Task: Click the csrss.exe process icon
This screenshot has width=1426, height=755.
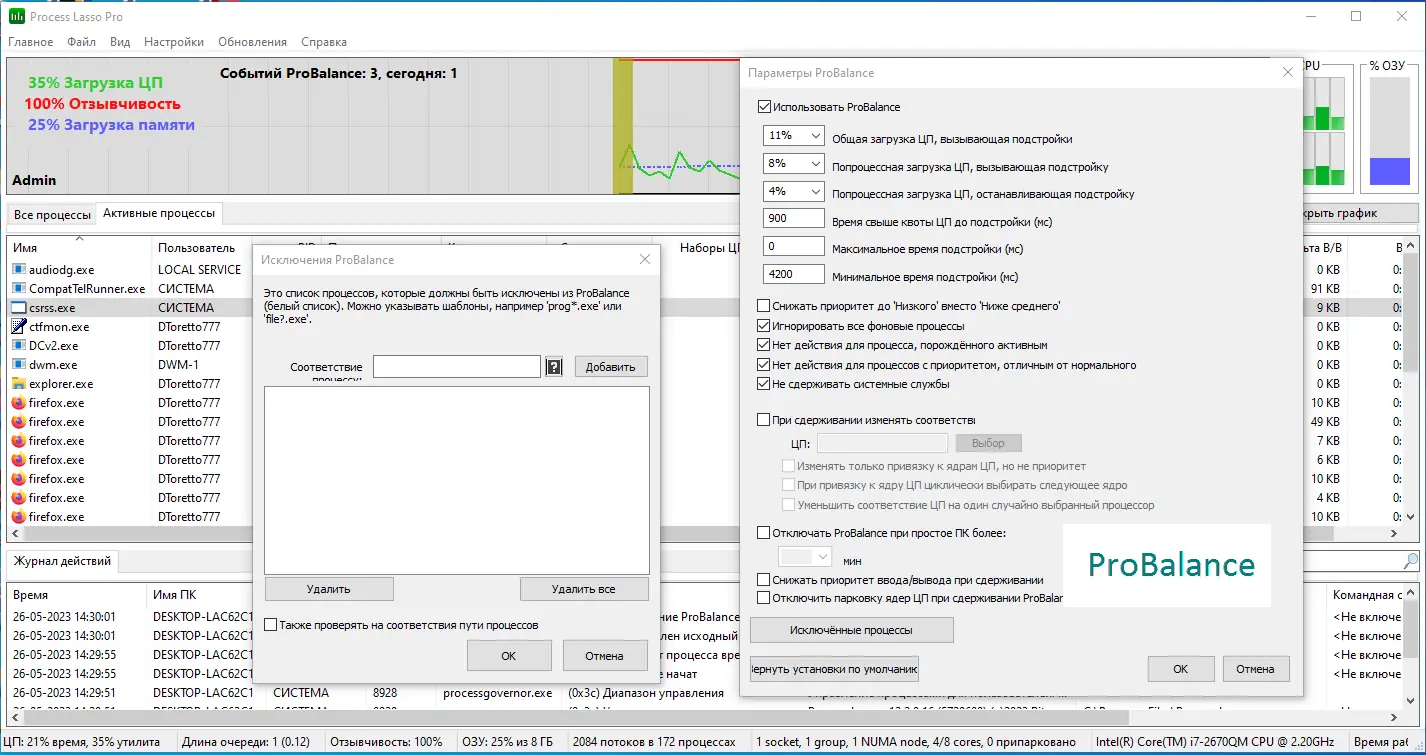Action: [19, 308]
